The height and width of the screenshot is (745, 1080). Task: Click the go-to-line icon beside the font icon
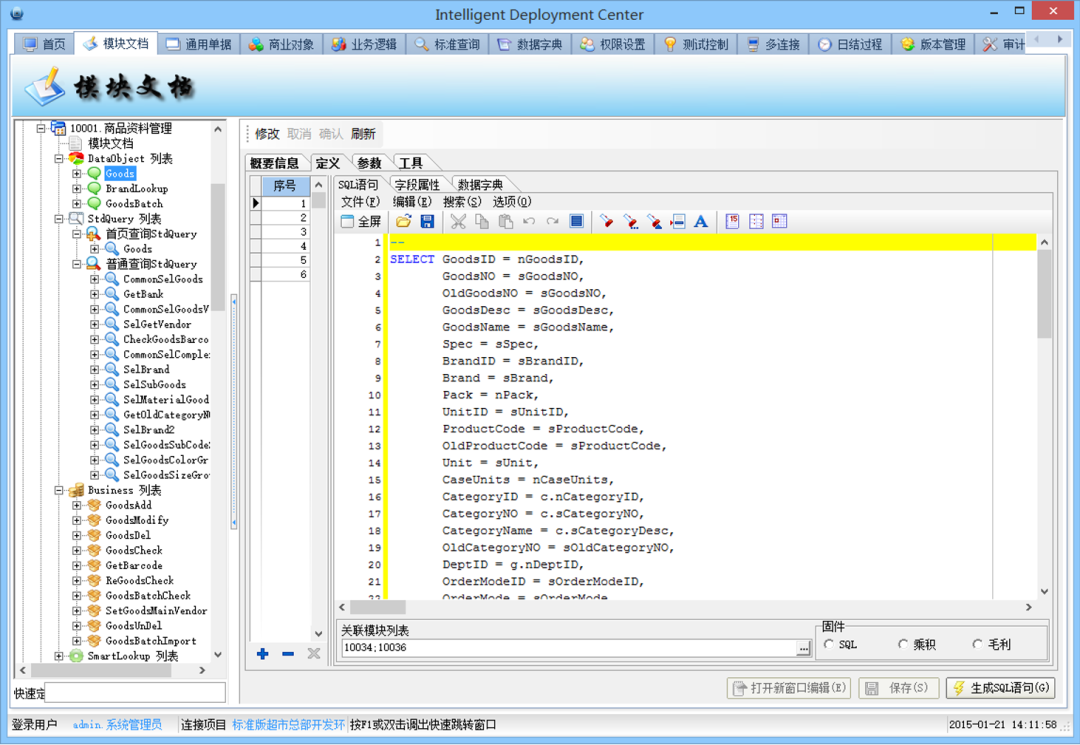tap(678, 221)
